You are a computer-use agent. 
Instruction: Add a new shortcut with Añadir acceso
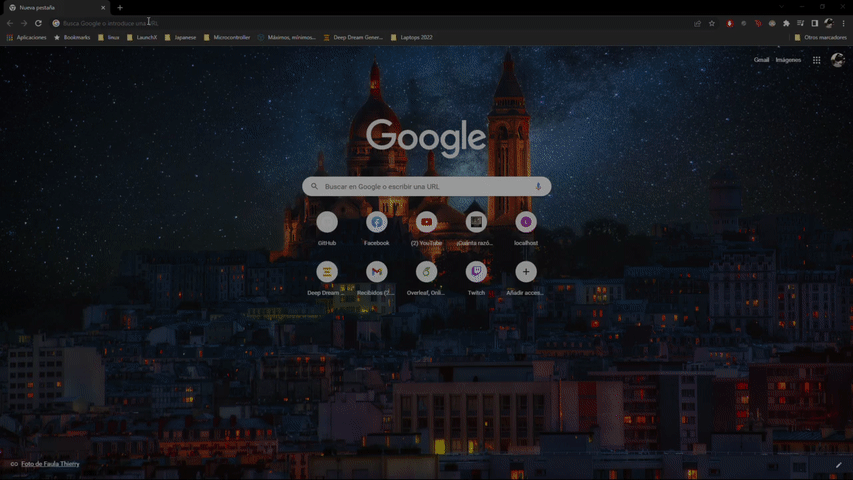point(526,278)
